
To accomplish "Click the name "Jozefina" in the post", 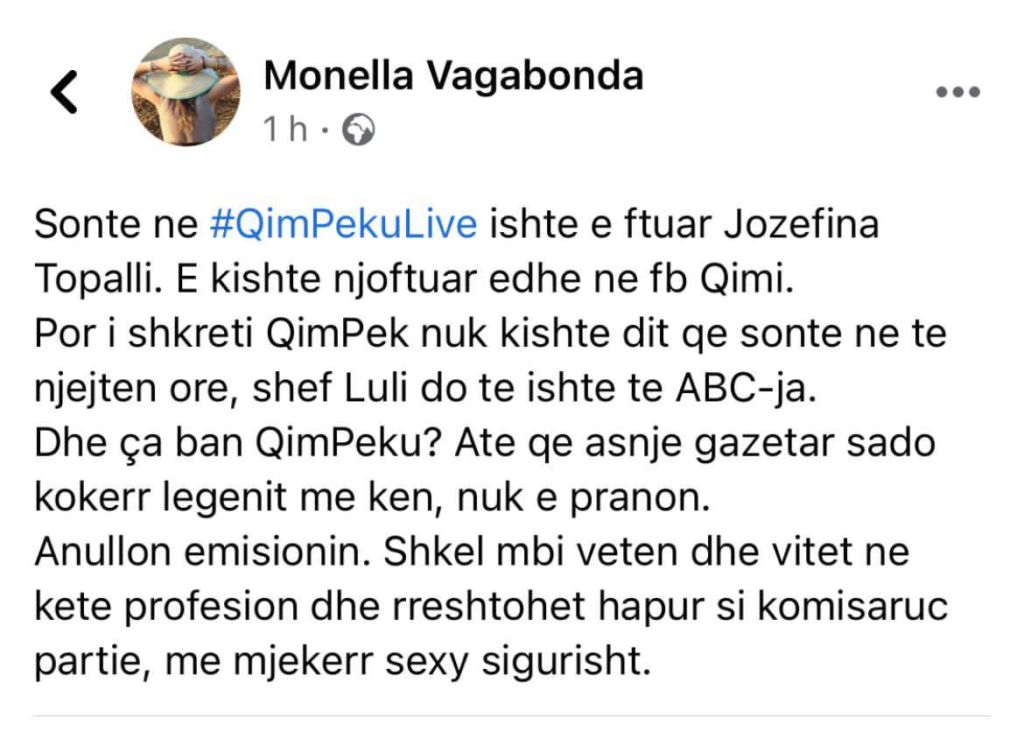I will coord(788,224).
